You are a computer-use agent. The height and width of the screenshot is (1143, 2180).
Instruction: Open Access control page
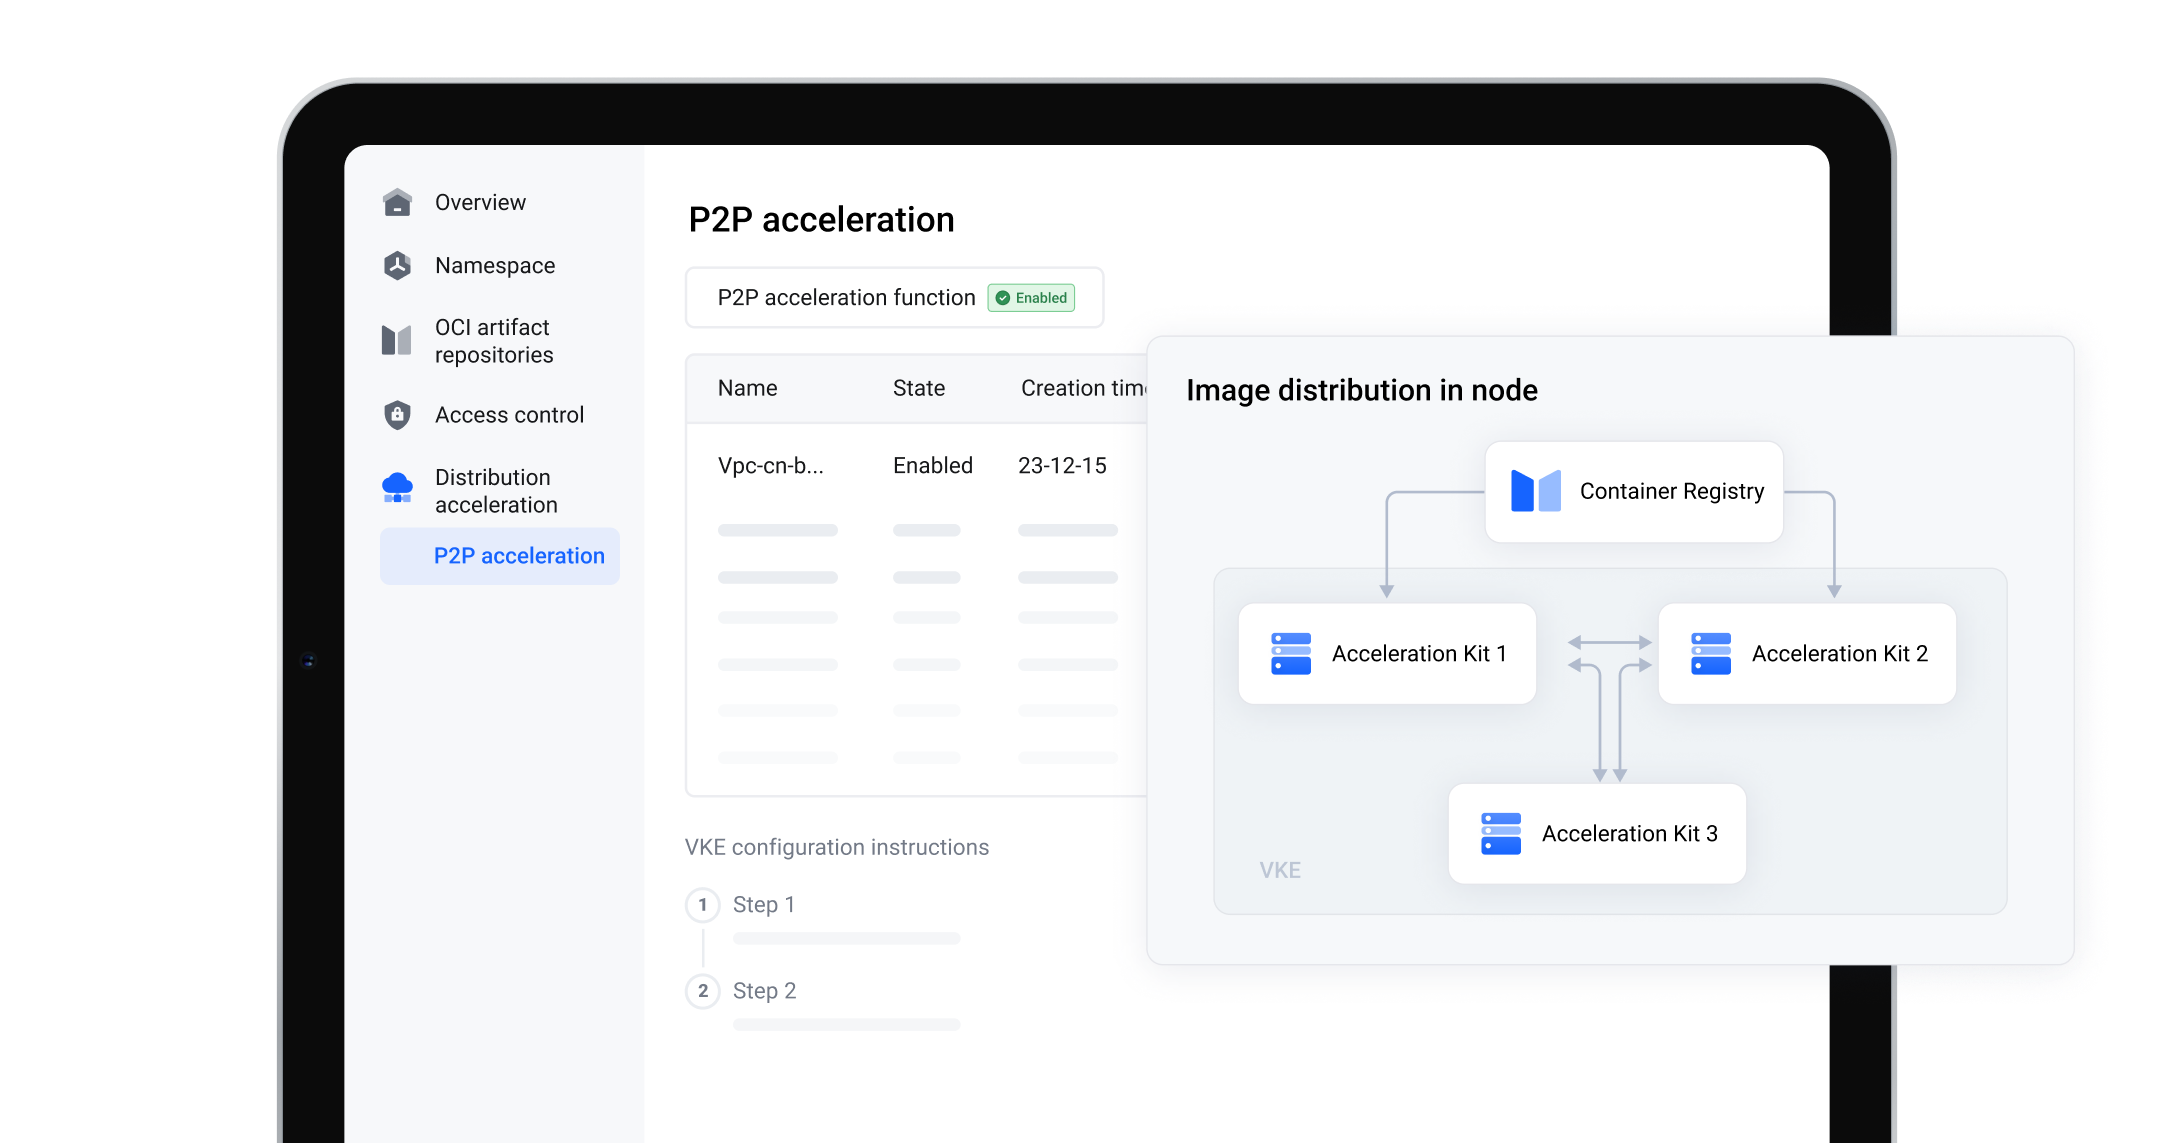[x=509, y=415]
